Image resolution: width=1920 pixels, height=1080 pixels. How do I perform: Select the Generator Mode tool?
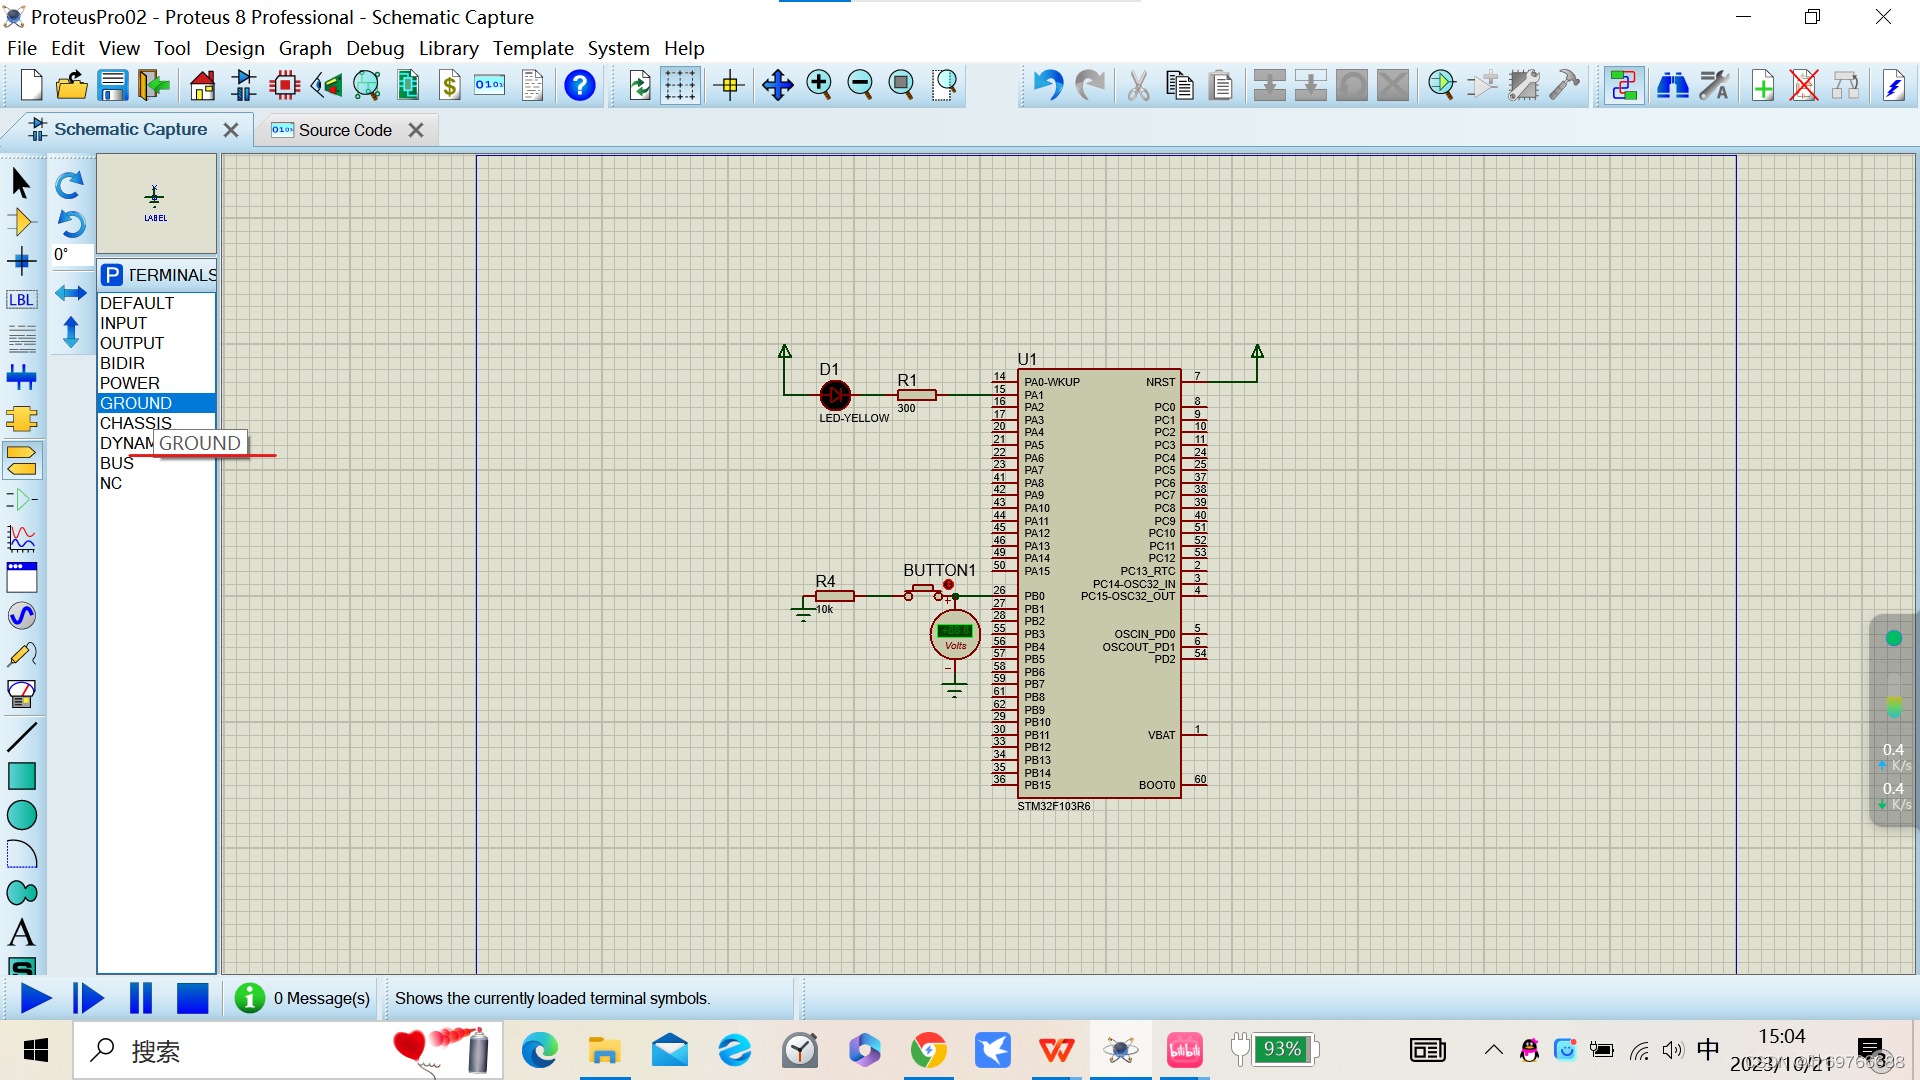tap(22, 616)
